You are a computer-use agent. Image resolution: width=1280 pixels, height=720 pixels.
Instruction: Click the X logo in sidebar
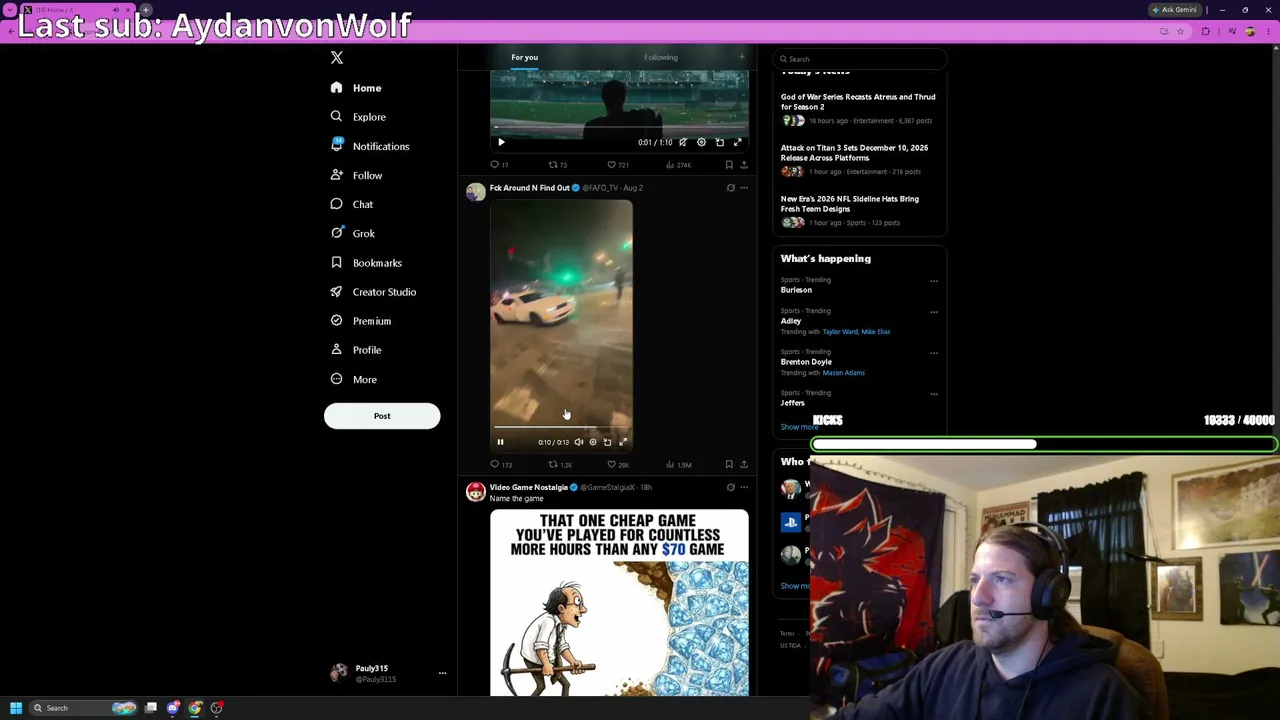pyautogui.click(x=337, y=58)
